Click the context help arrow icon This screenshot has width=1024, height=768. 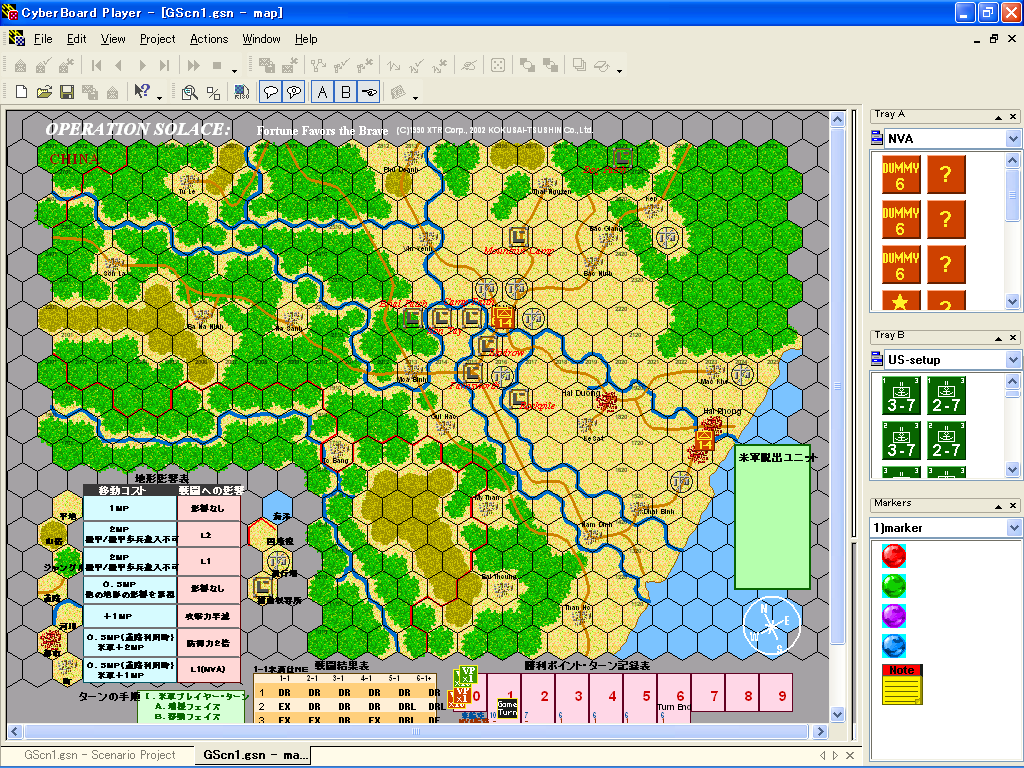tap(142, 92)
